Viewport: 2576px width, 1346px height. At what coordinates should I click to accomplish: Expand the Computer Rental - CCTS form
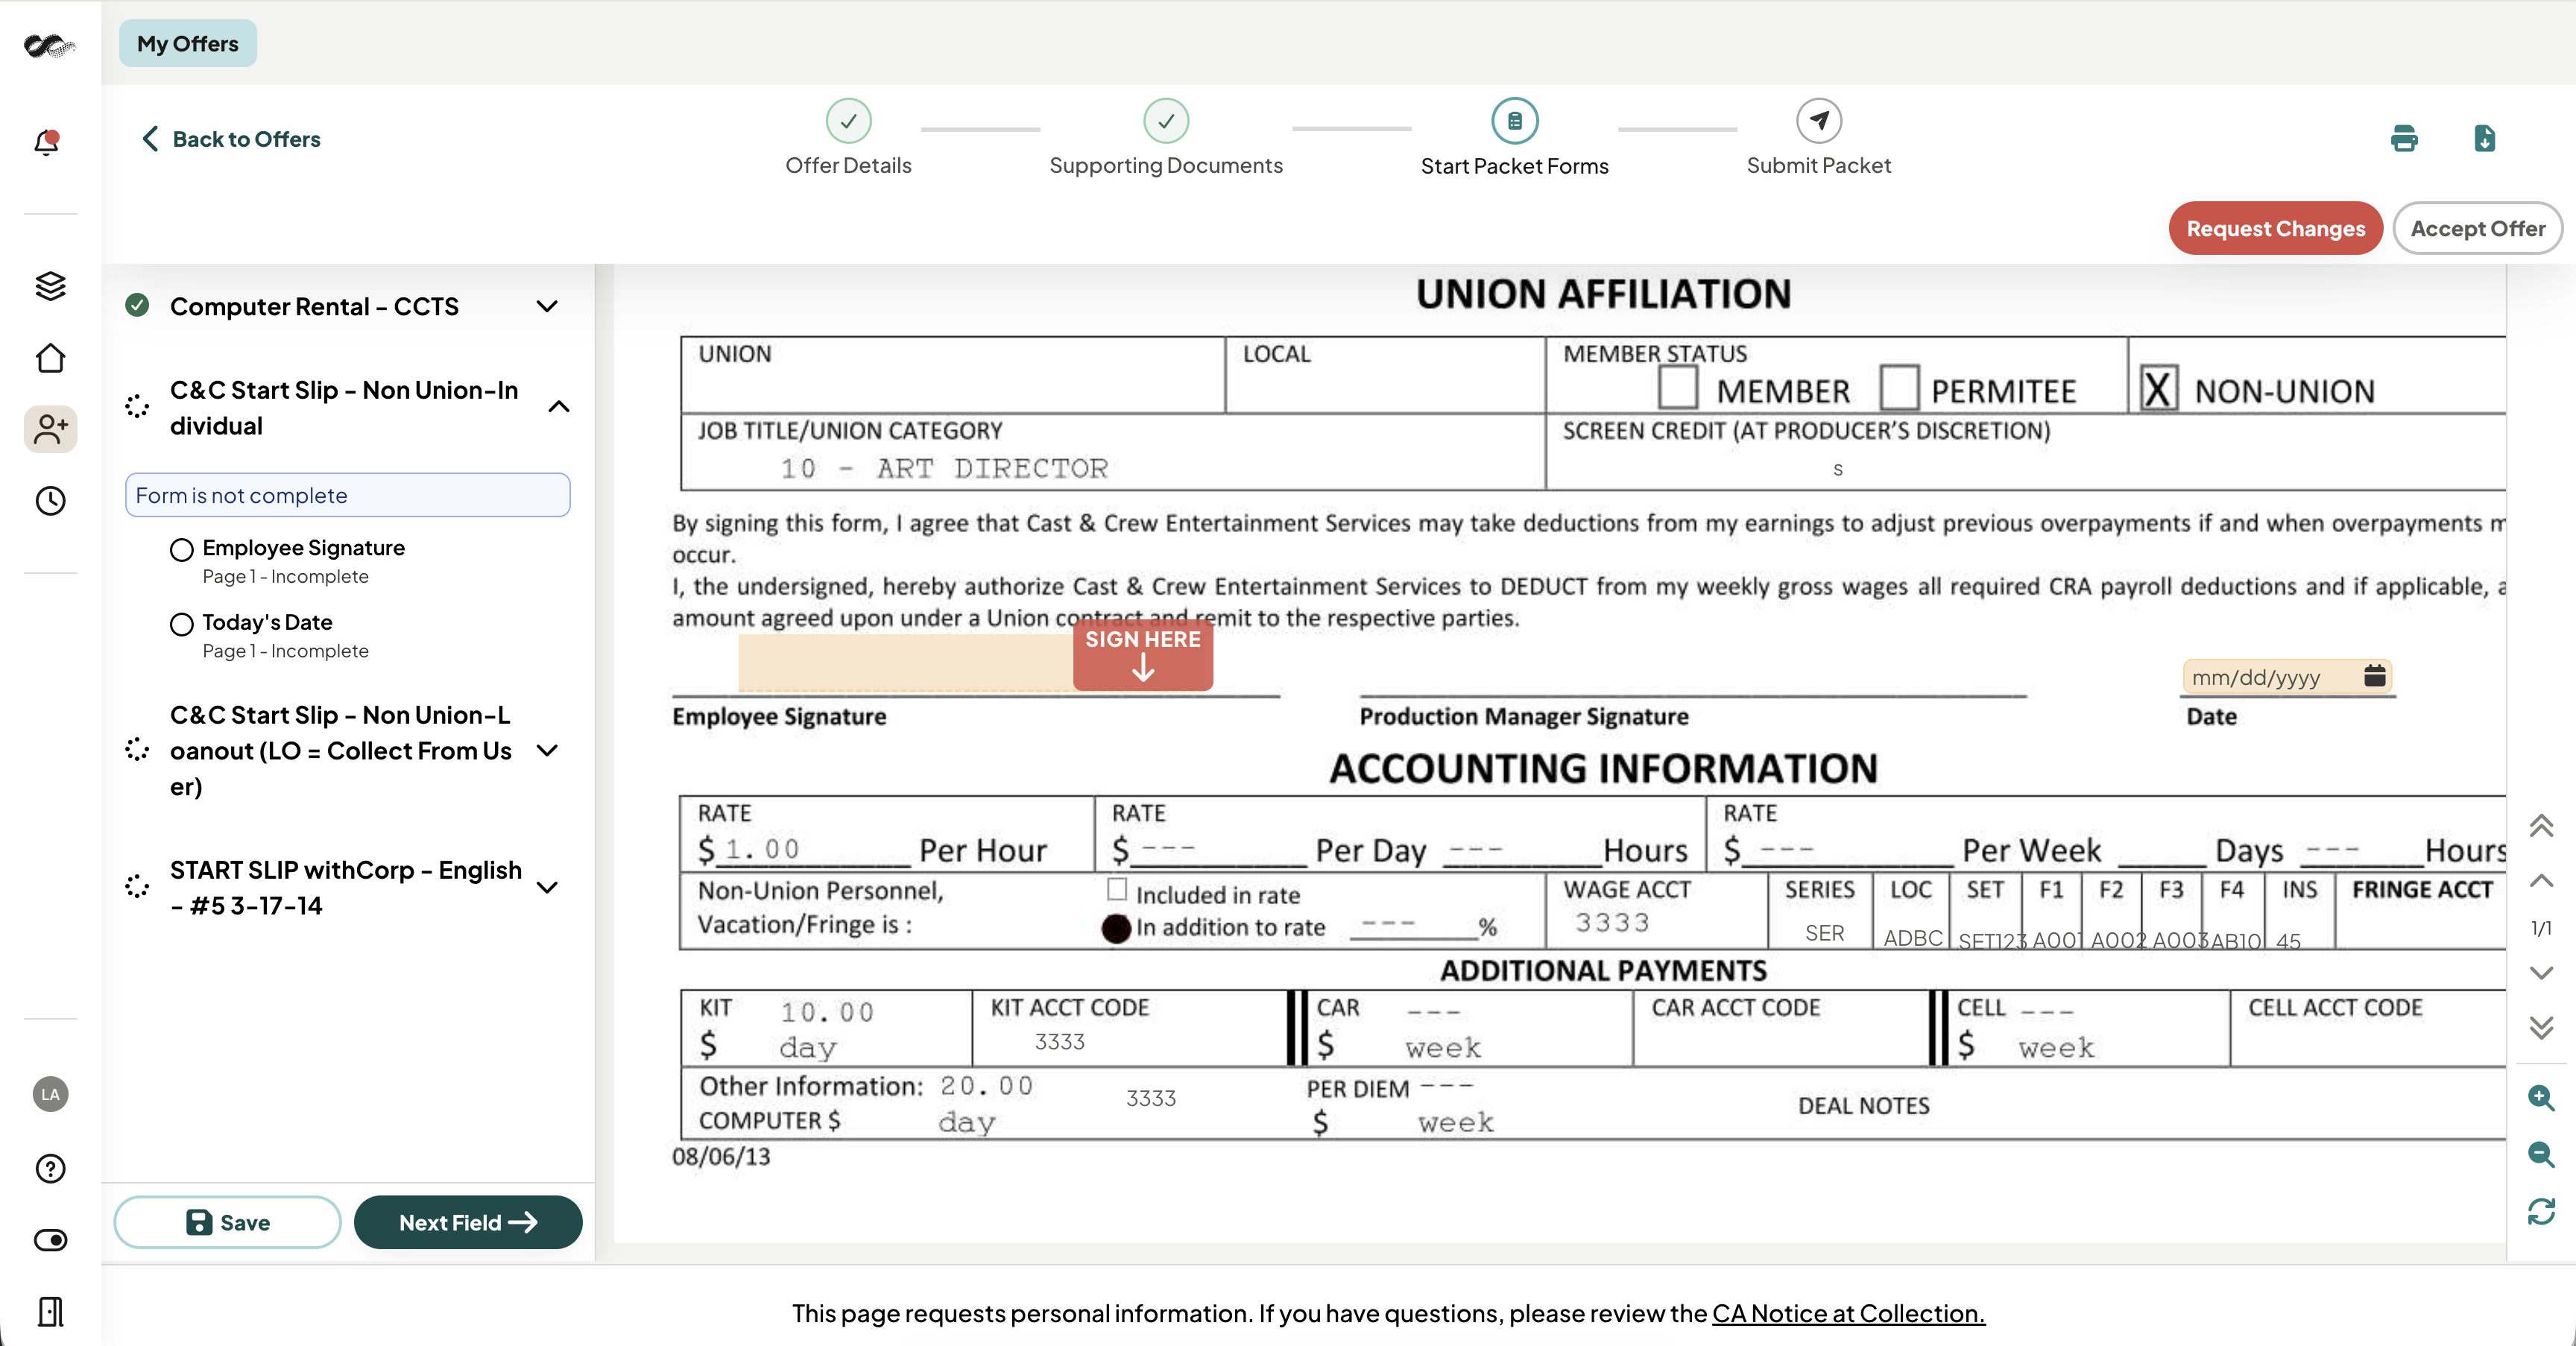547,306
